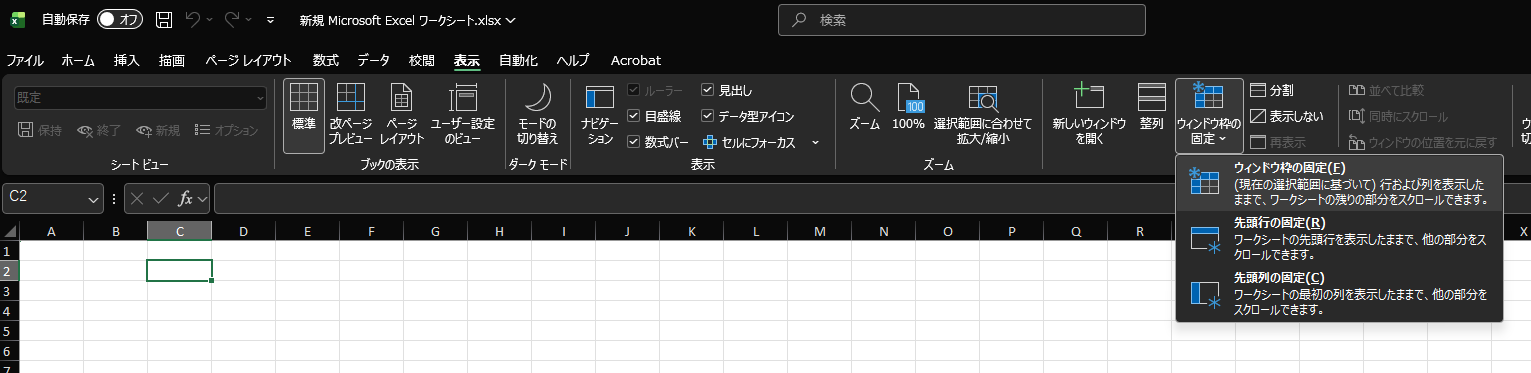
Task: Open ユーザー設定のビュー custom views
Action: (x=462, y=115)
